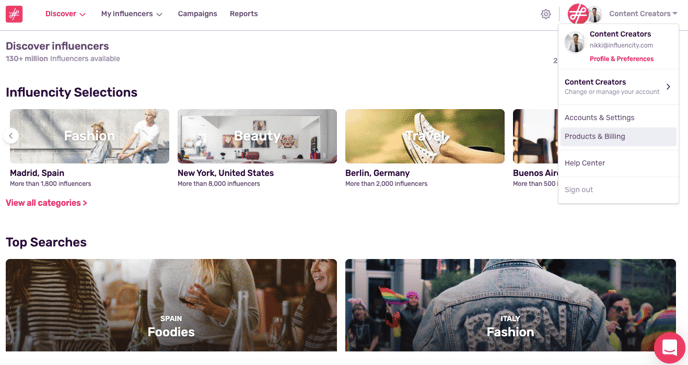Image resolution: width=688 pixels, height=365 pixels.
Task: Click the Berlin, Germany label
Action: pyautogui.click(x=377, y=173)
